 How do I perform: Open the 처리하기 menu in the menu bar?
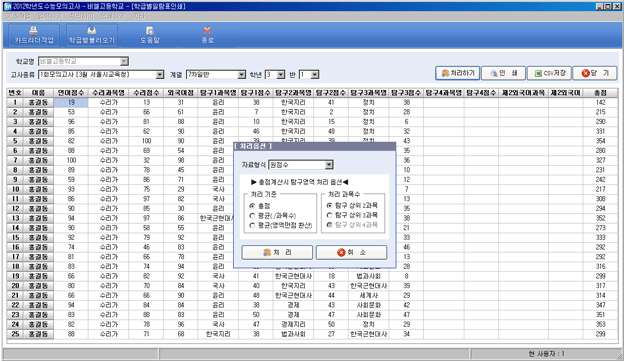(x=81, y=16)
